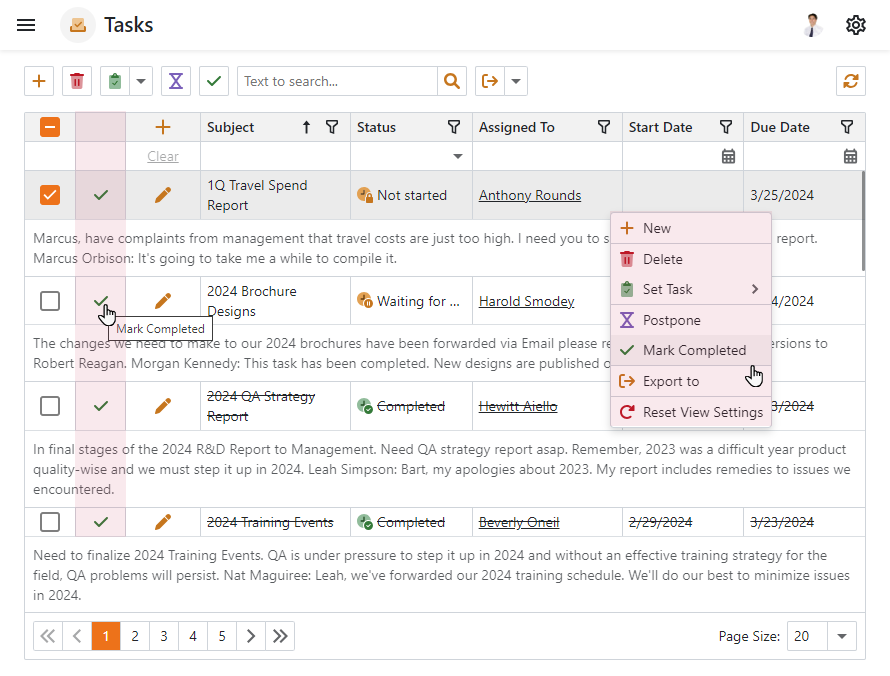Expand the Set Task context submenu
Viewport: 890px width, 676px height.
tap(691, 289)
